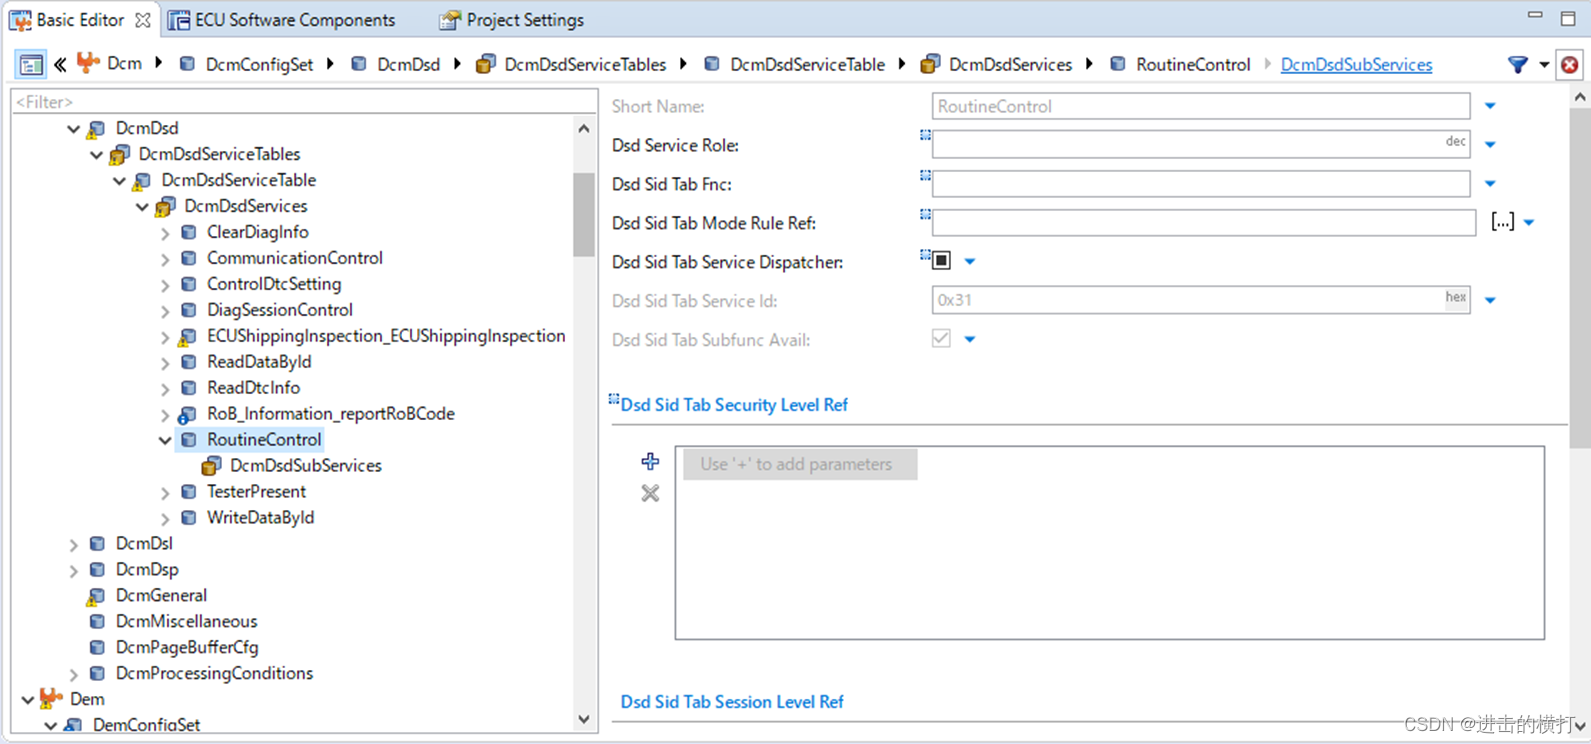Viewport: 1591px width, 744px height.
Task: Open the filter options dropdown arrow
Action: click(x=1544, y=65)
